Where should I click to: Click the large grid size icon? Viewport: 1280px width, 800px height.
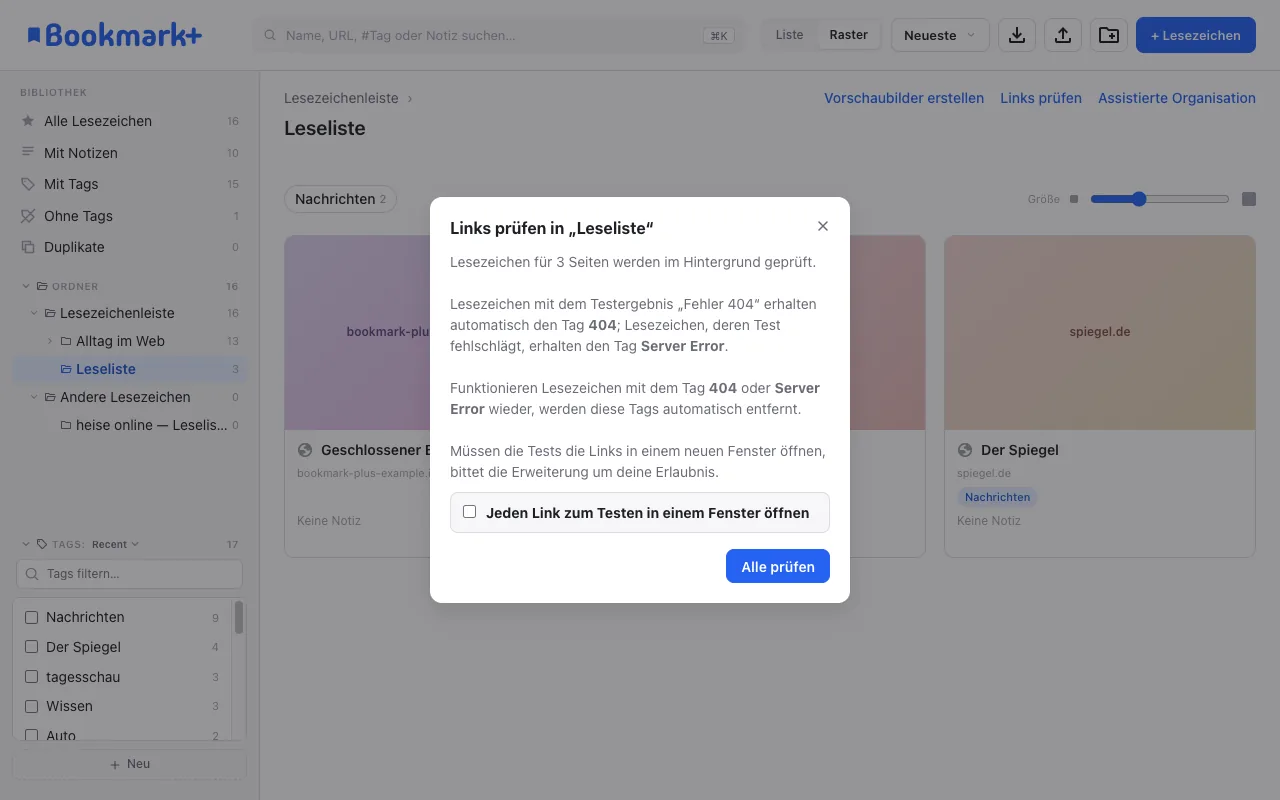point(1249,199)
